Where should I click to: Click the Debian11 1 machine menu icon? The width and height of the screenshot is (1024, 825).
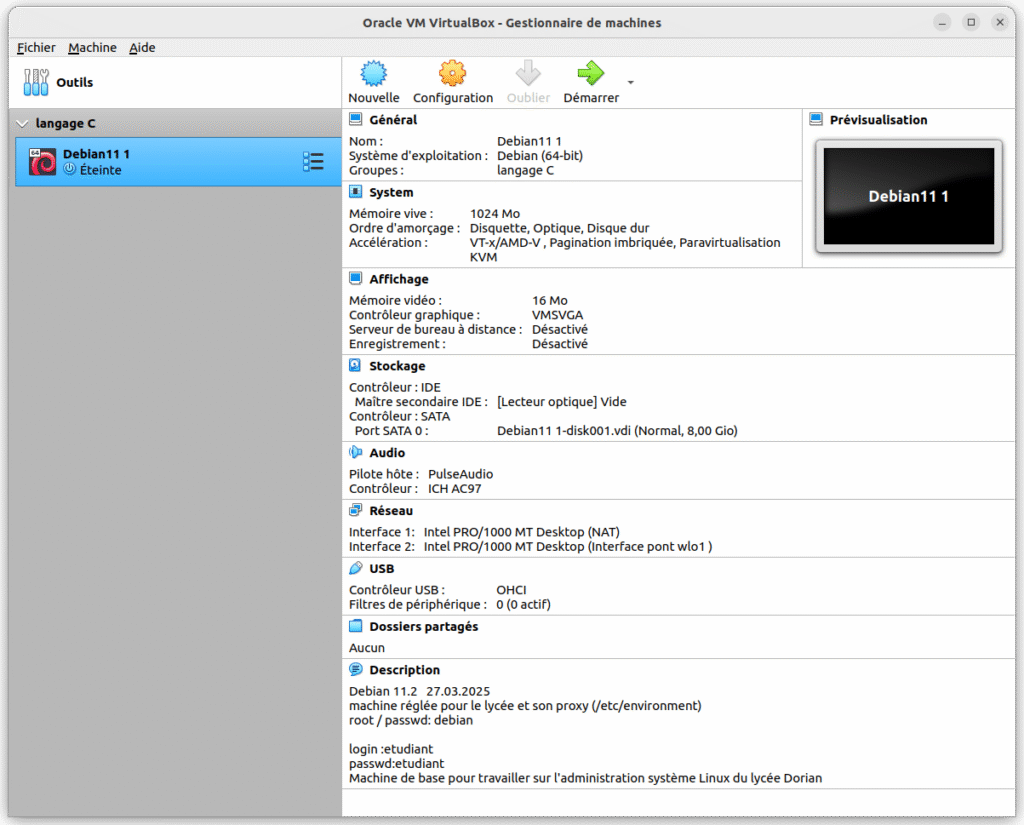(313, 162)
